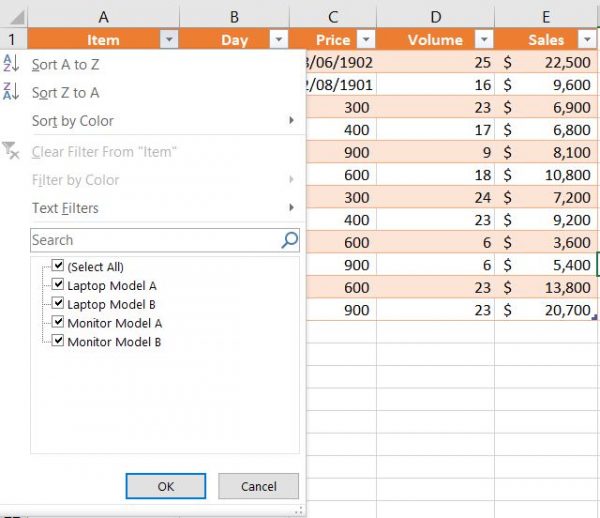The height and width of the screenshot is (518, 600).
Task: Uncheck Laptop Model B
Action: point(57,303)
